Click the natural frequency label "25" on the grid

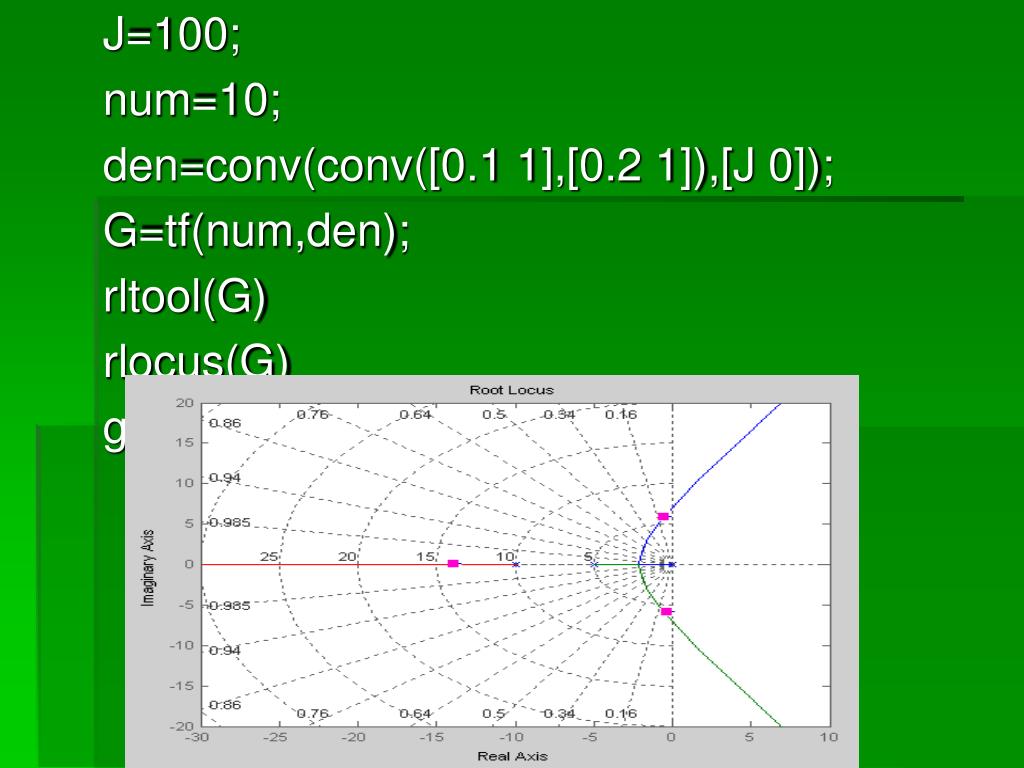click(269, 557)
